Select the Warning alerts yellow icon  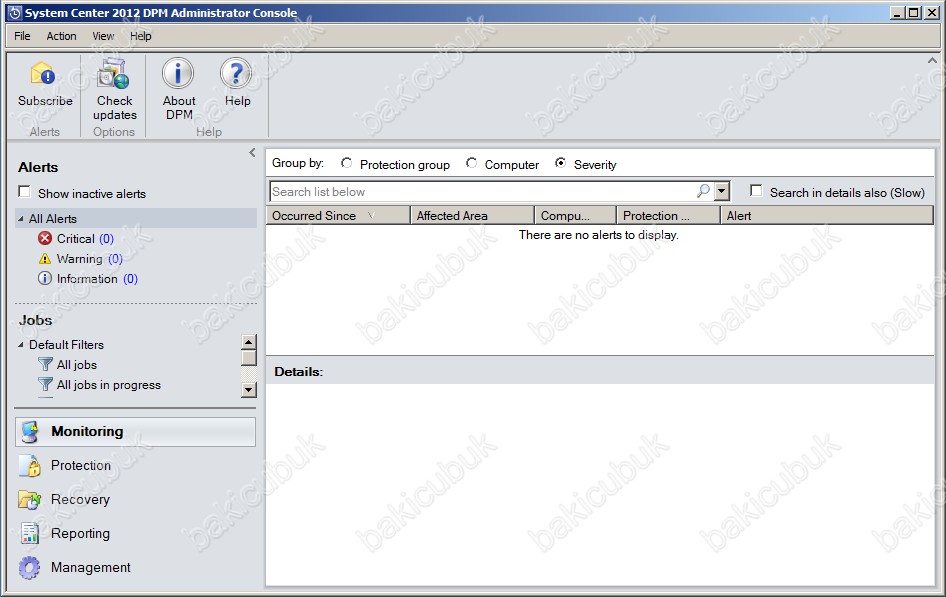coord(45,259)
